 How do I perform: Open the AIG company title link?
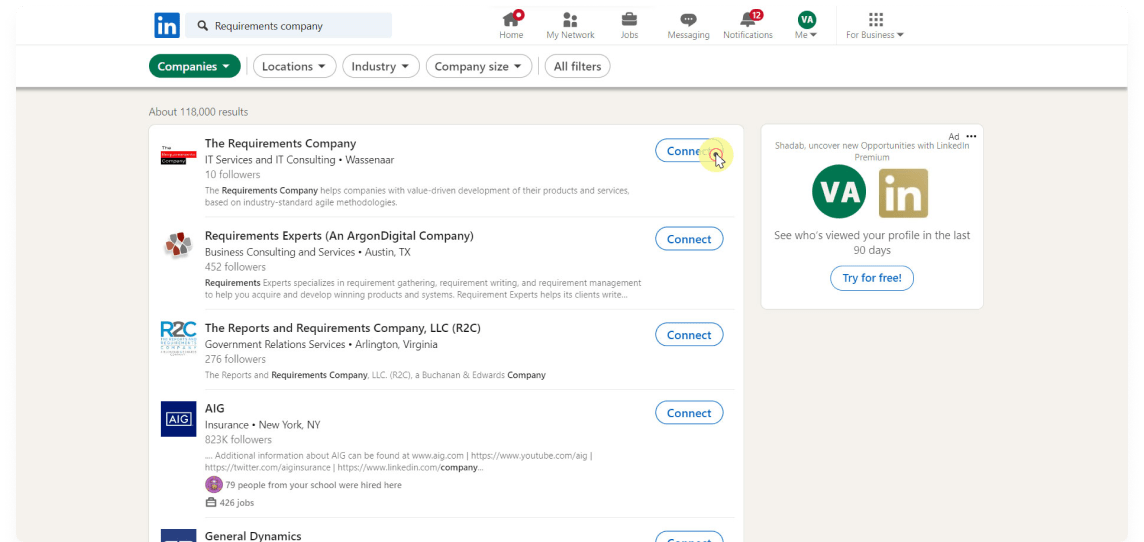point(214,409)
